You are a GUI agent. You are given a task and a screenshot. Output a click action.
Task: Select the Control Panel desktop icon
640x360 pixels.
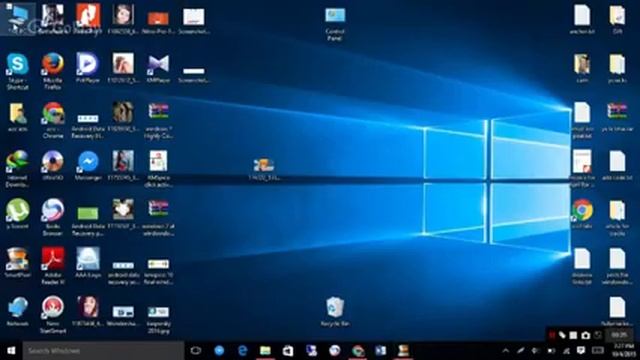coord(335,24)
